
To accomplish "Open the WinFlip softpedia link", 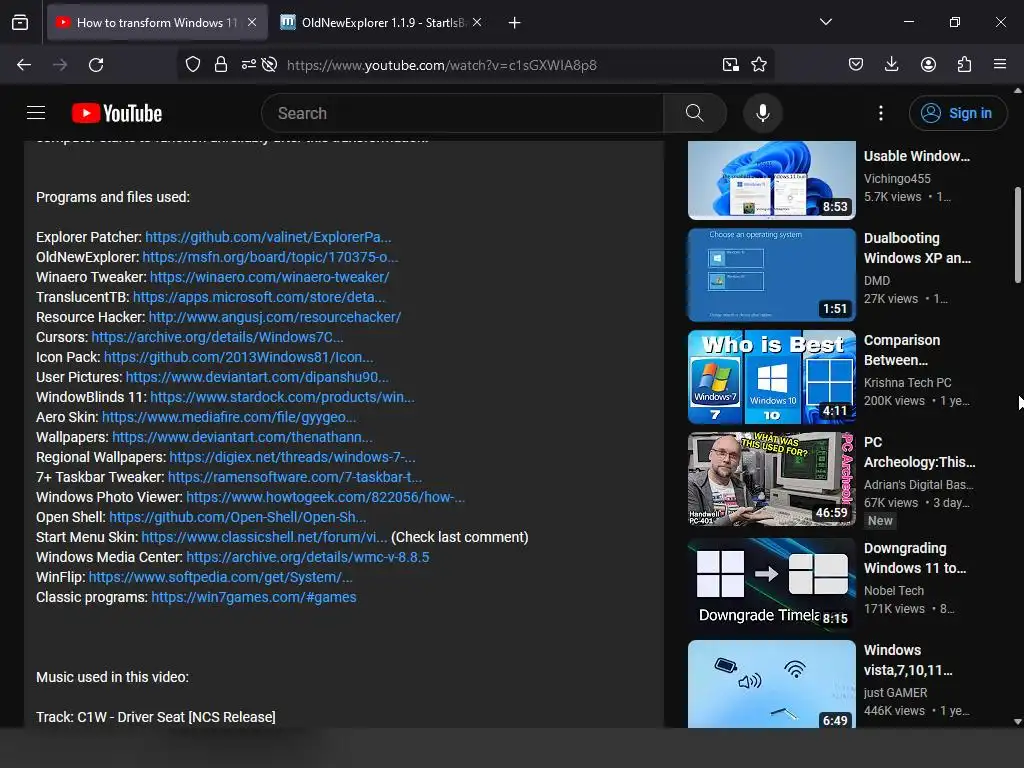I will 221,577.
